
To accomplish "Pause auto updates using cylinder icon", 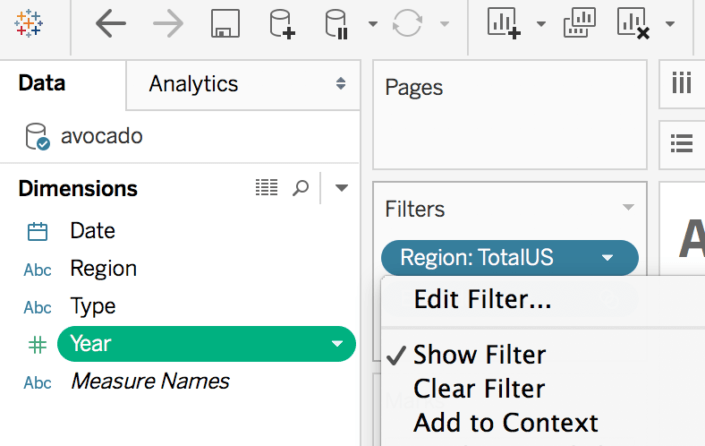I will 339,24.
